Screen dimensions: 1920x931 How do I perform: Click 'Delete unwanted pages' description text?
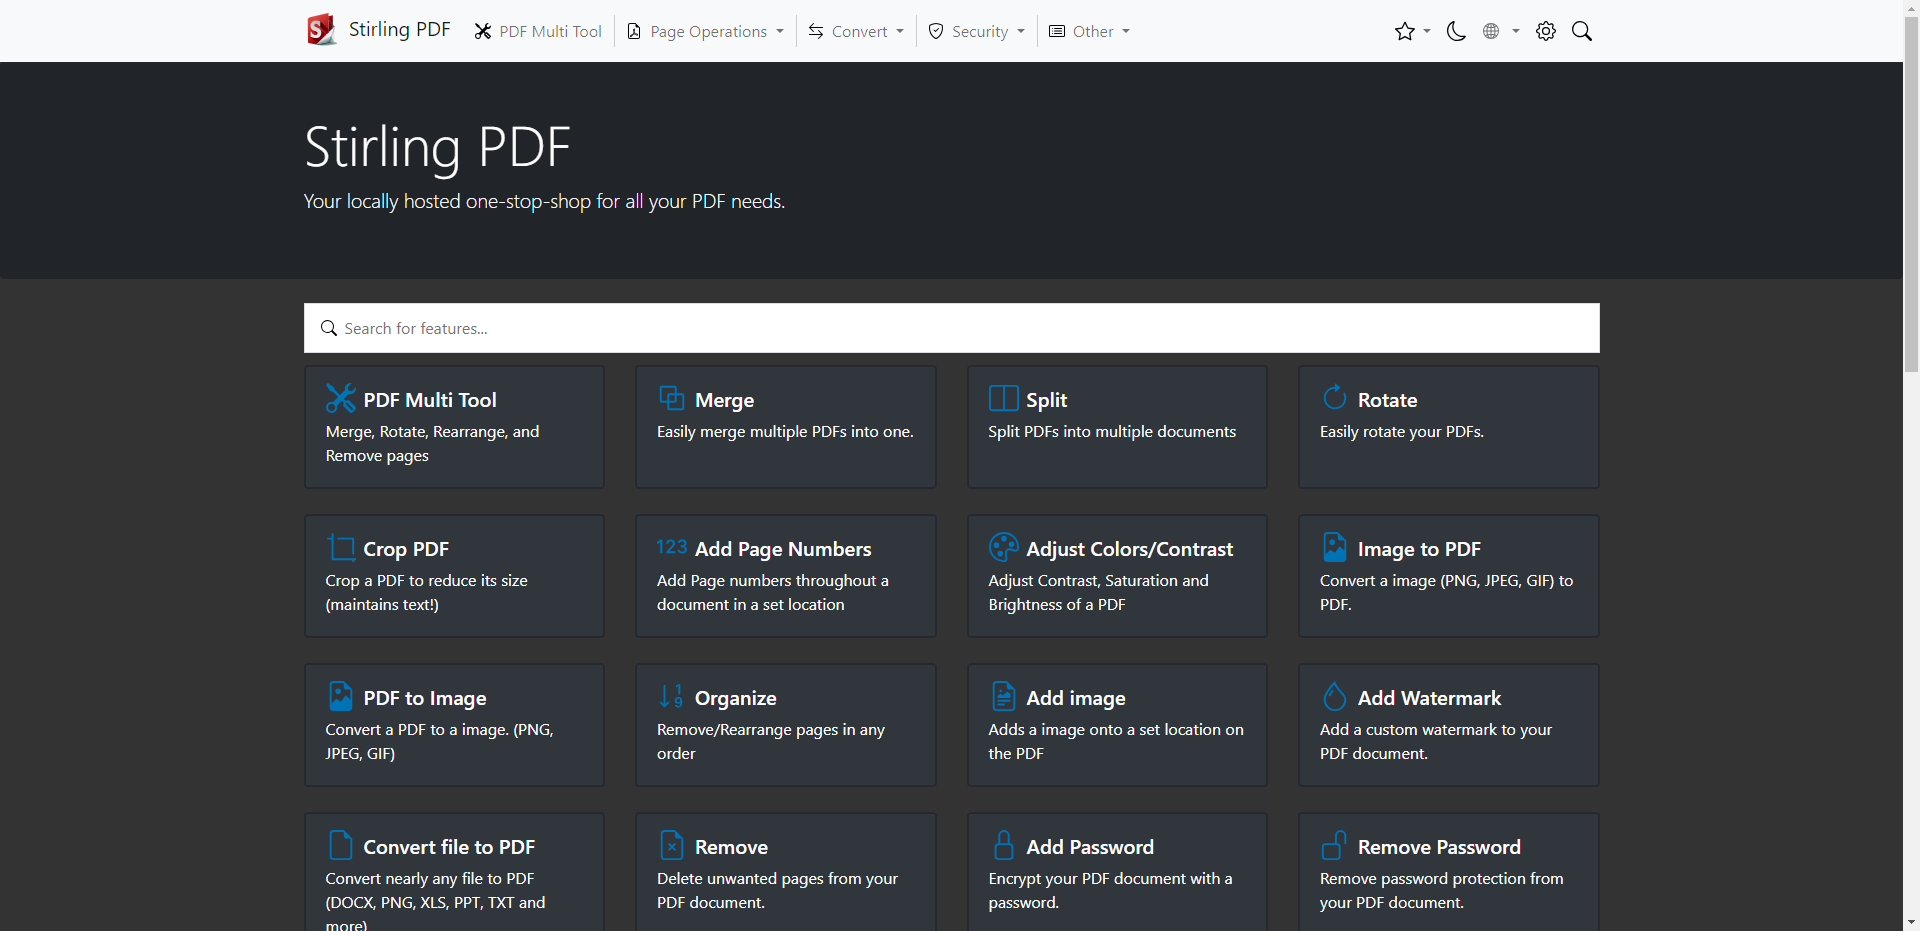pyautogui.click(x=777, y=891)
